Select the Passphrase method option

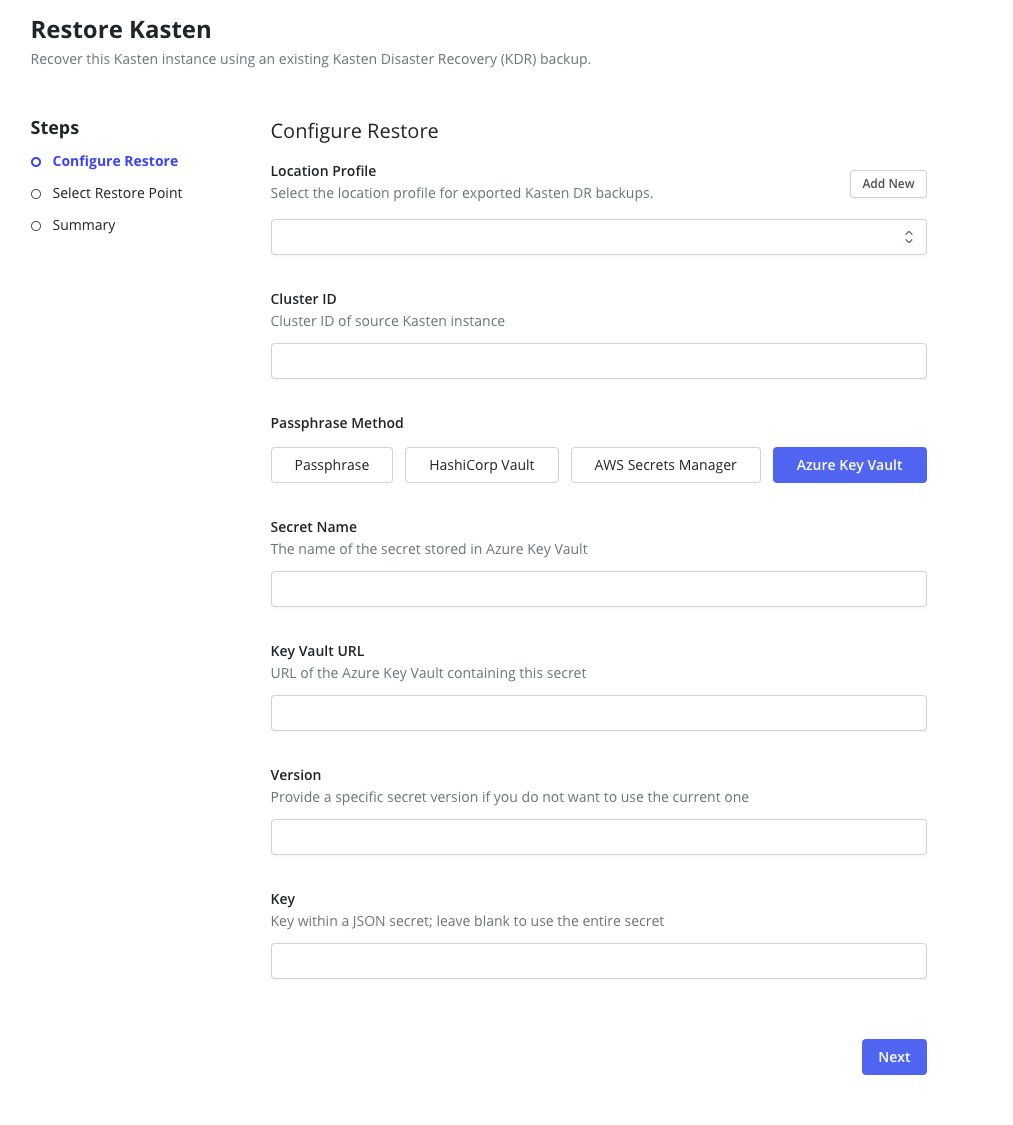pos(331,465)
